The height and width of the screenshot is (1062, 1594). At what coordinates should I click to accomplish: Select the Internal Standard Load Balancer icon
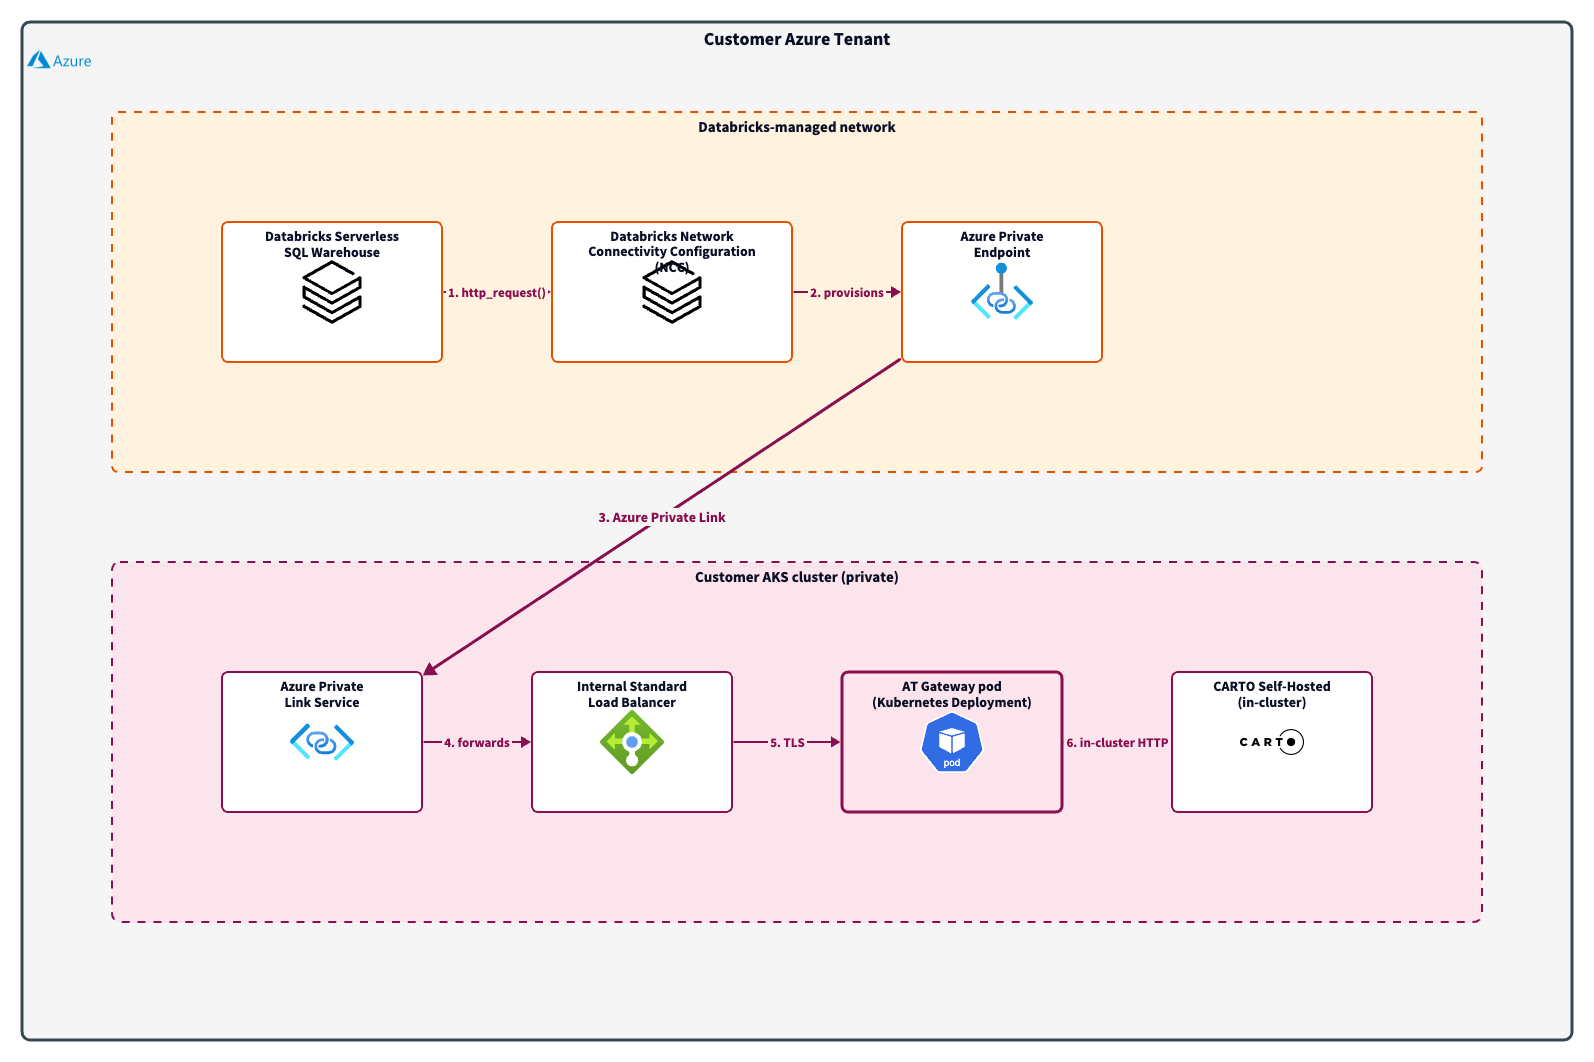click(x=632, y=742)
